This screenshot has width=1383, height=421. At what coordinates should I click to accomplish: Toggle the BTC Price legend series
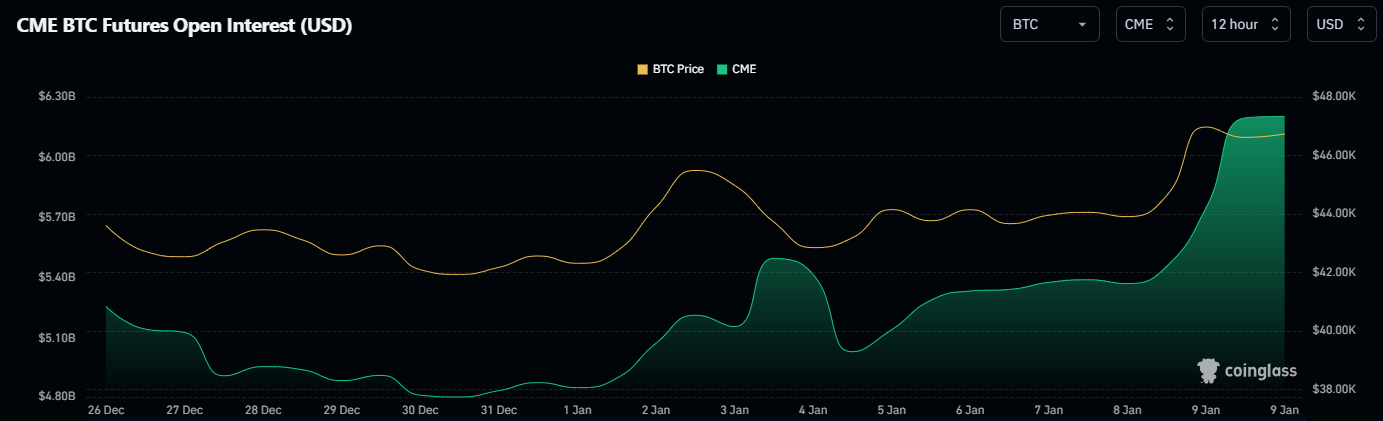click(x=670, y=69)
